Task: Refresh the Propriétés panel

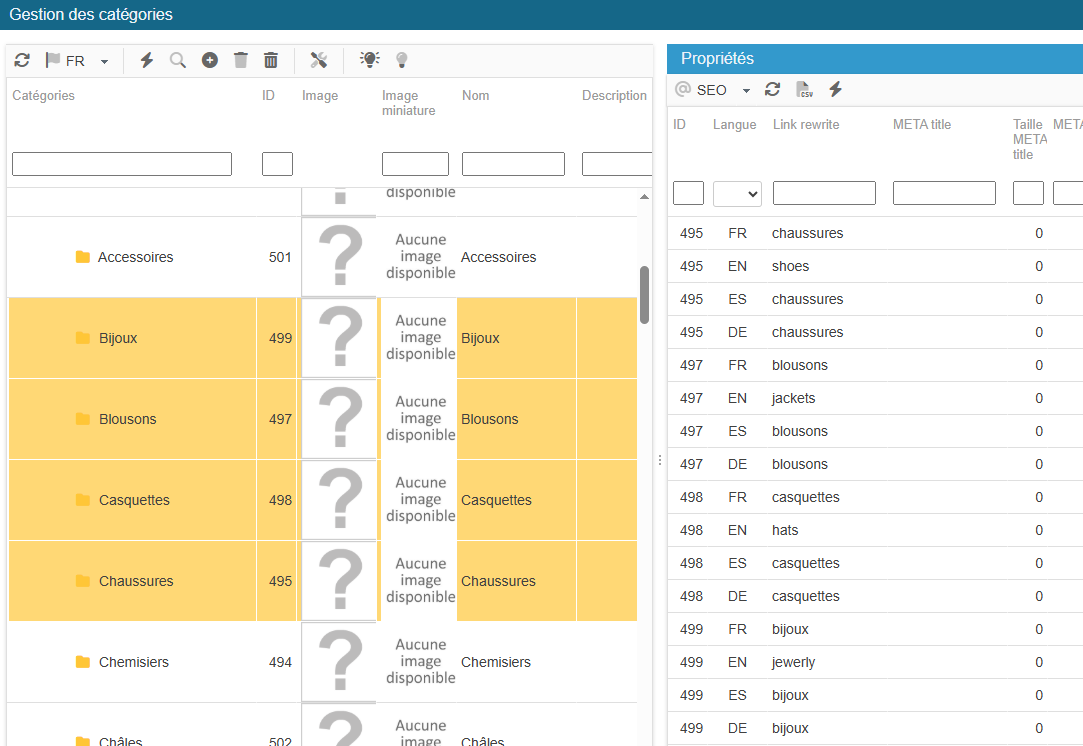Action: tap(772, 89)
